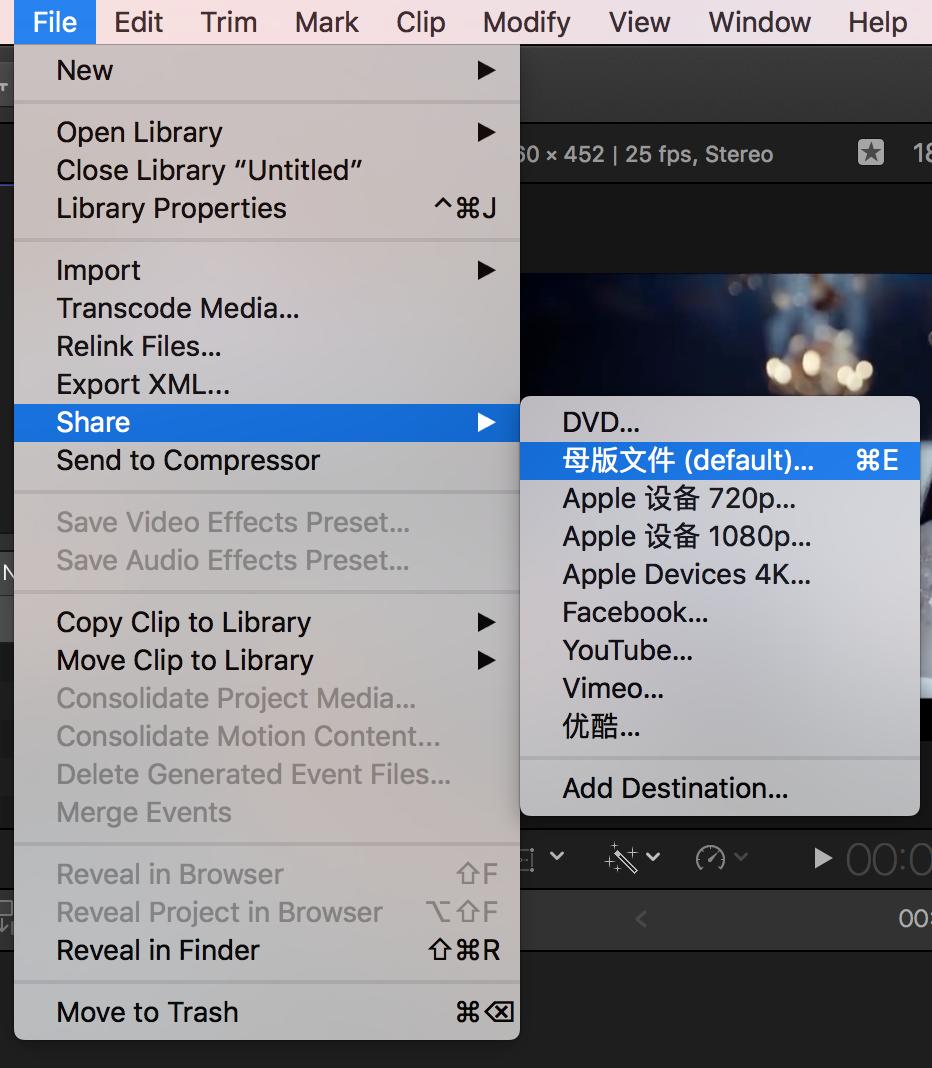Expand the retime dropdown chevron

point(741,857)
